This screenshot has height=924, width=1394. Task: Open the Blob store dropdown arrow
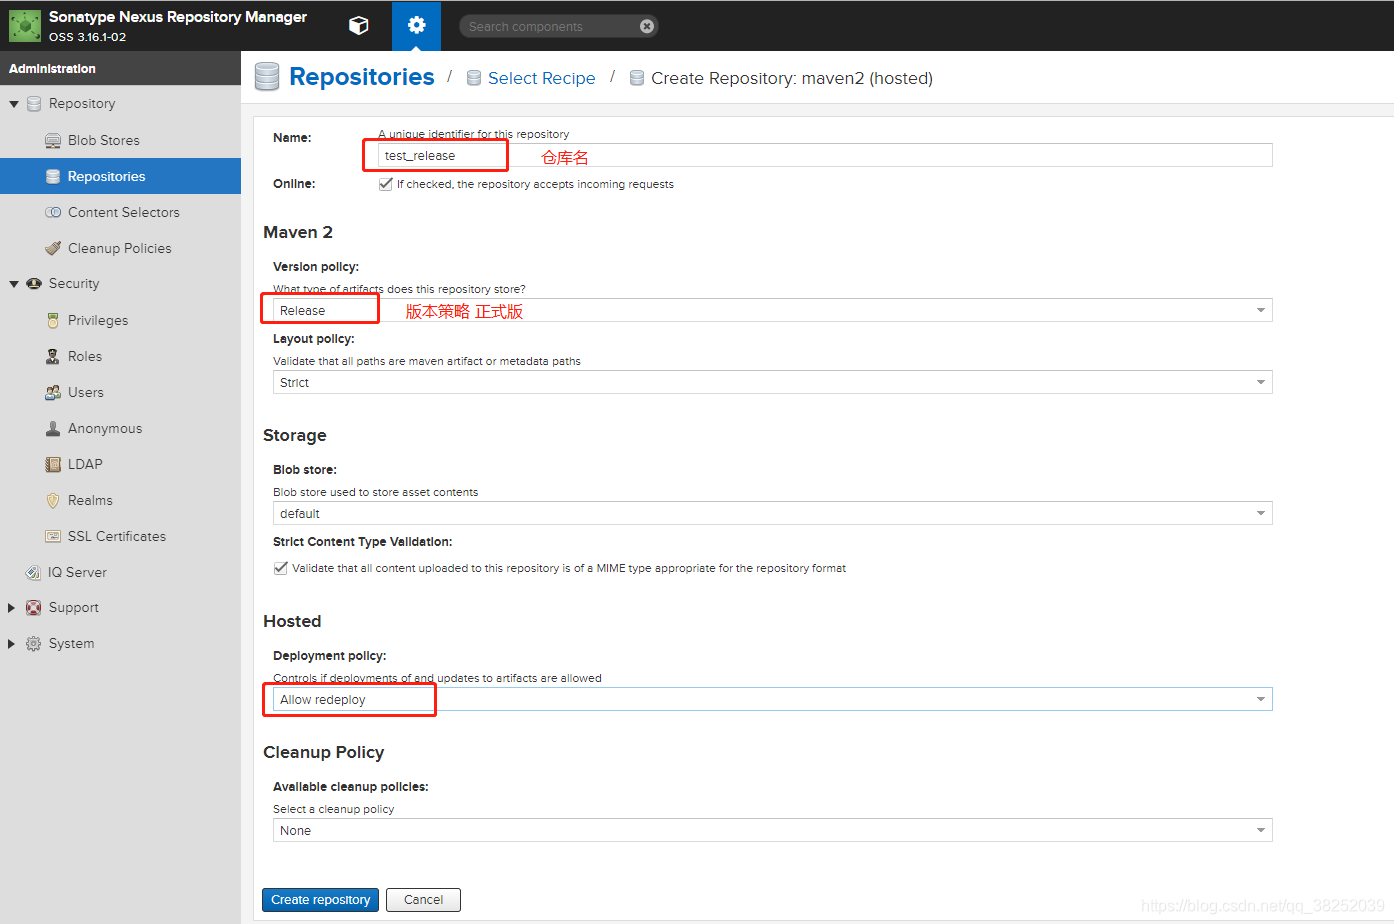tap(1261, 513)
